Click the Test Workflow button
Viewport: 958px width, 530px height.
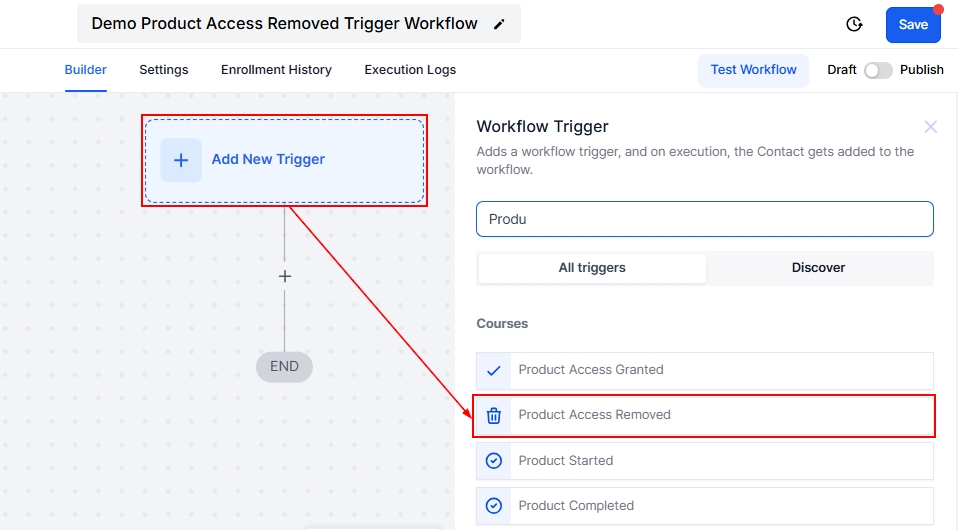[x=753, y=70]
